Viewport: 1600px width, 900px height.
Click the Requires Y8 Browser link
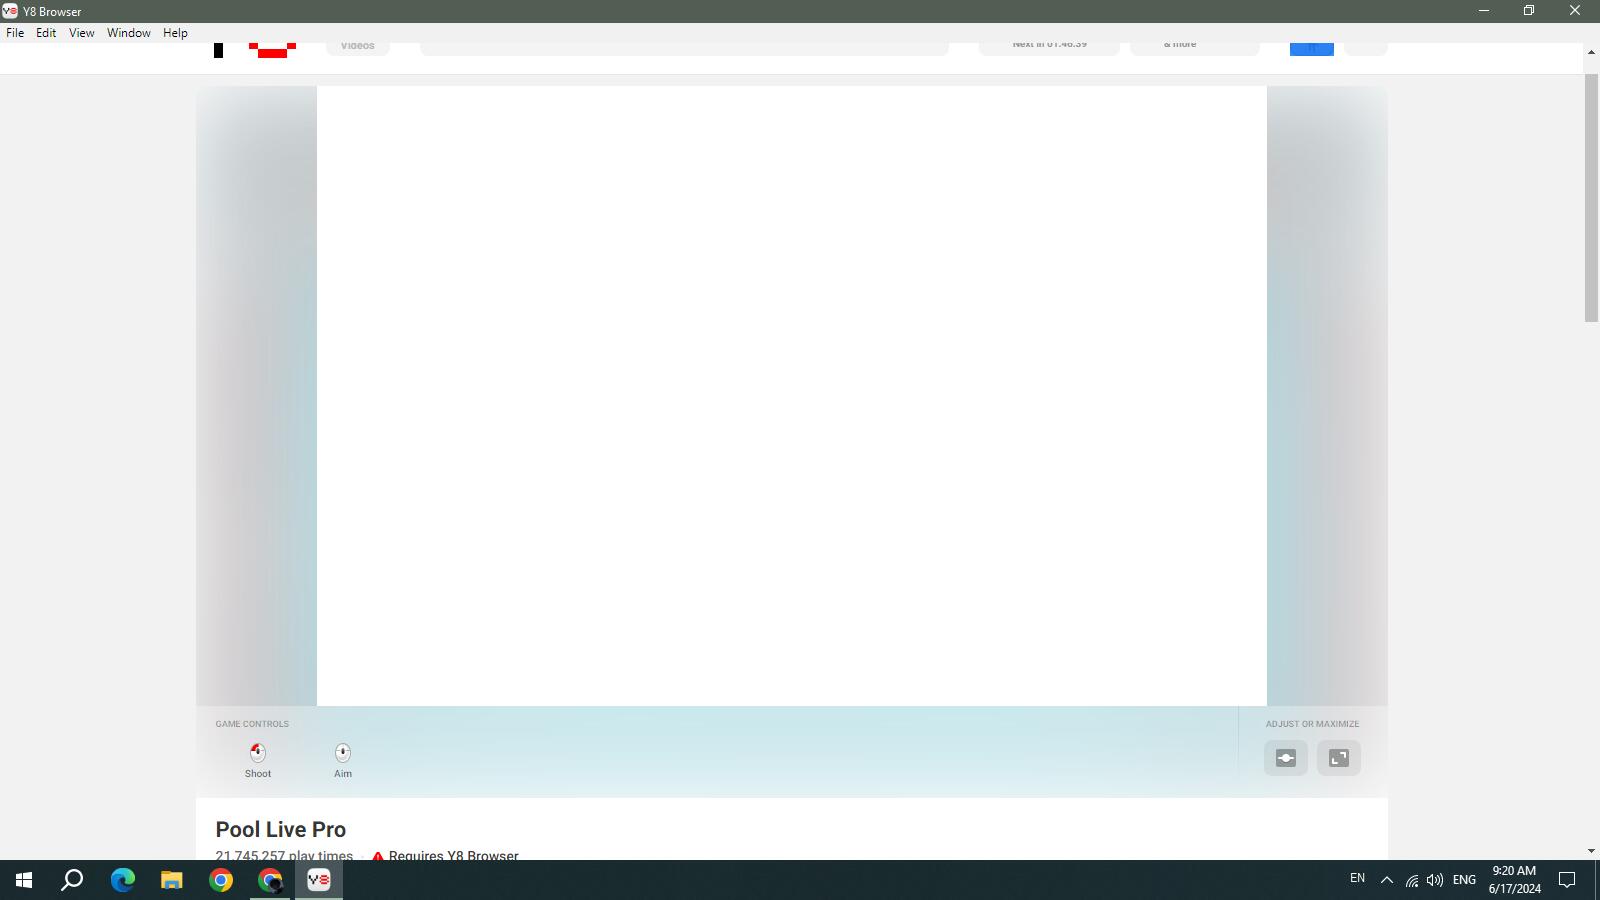[x=453, y=855]
